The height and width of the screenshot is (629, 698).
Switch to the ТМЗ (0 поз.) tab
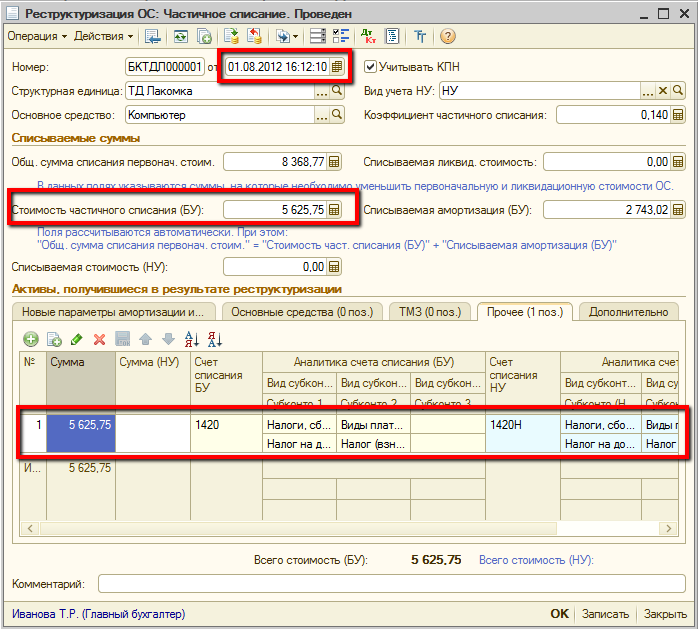click(428, 313)
